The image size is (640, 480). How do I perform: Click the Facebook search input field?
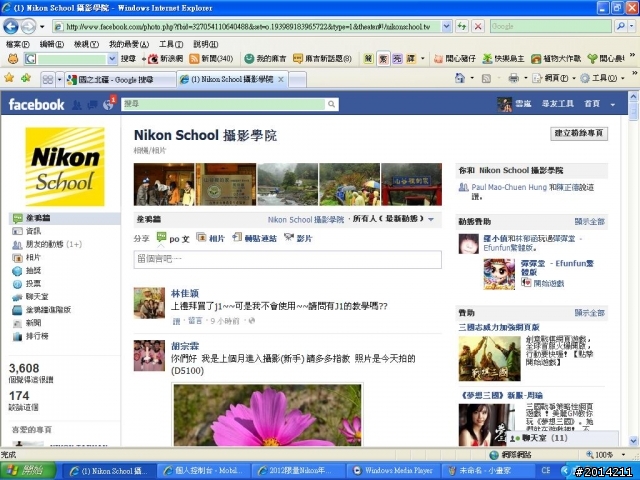pos(224,104)
